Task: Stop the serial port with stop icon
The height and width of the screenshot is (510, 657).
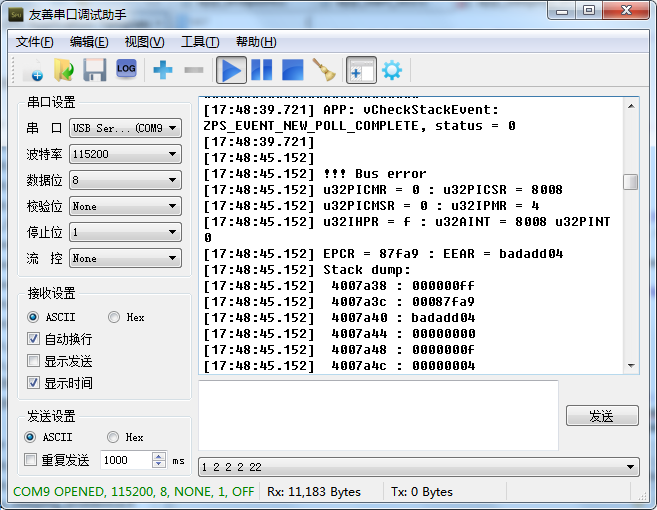Action: [292, 70]
